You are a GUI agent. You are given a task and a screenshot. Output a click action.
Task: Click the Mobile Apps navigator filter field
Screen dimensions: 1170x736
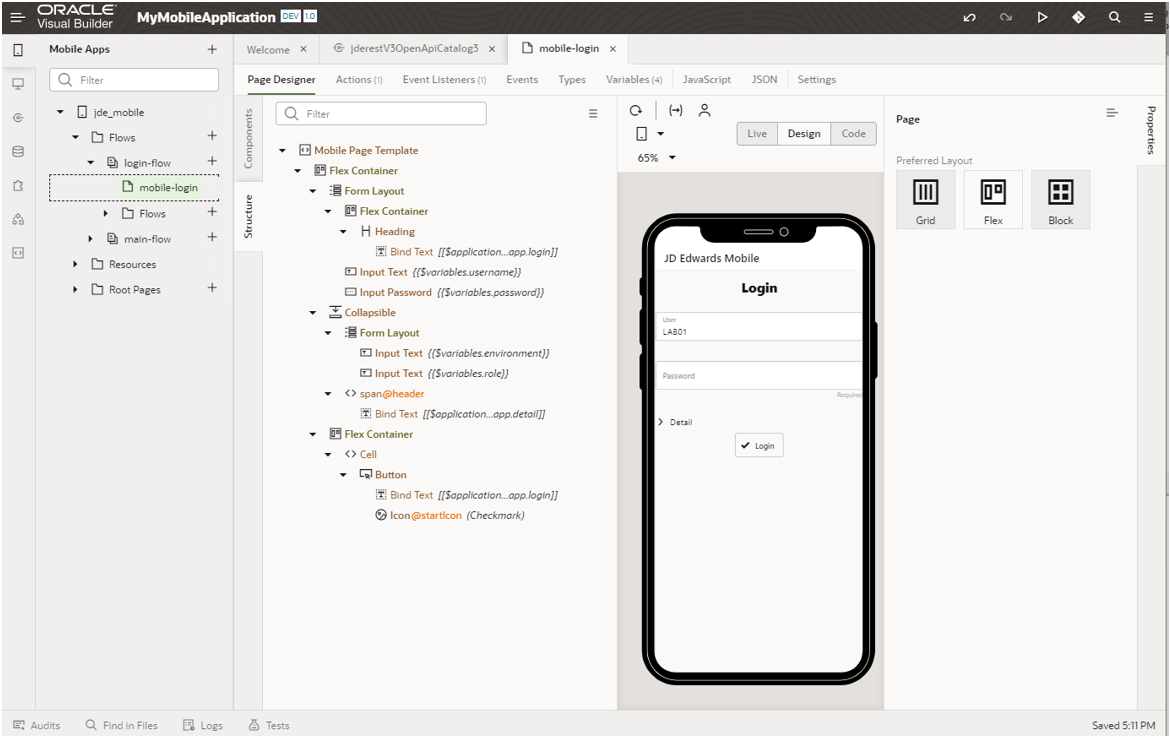tap(134, 80)
